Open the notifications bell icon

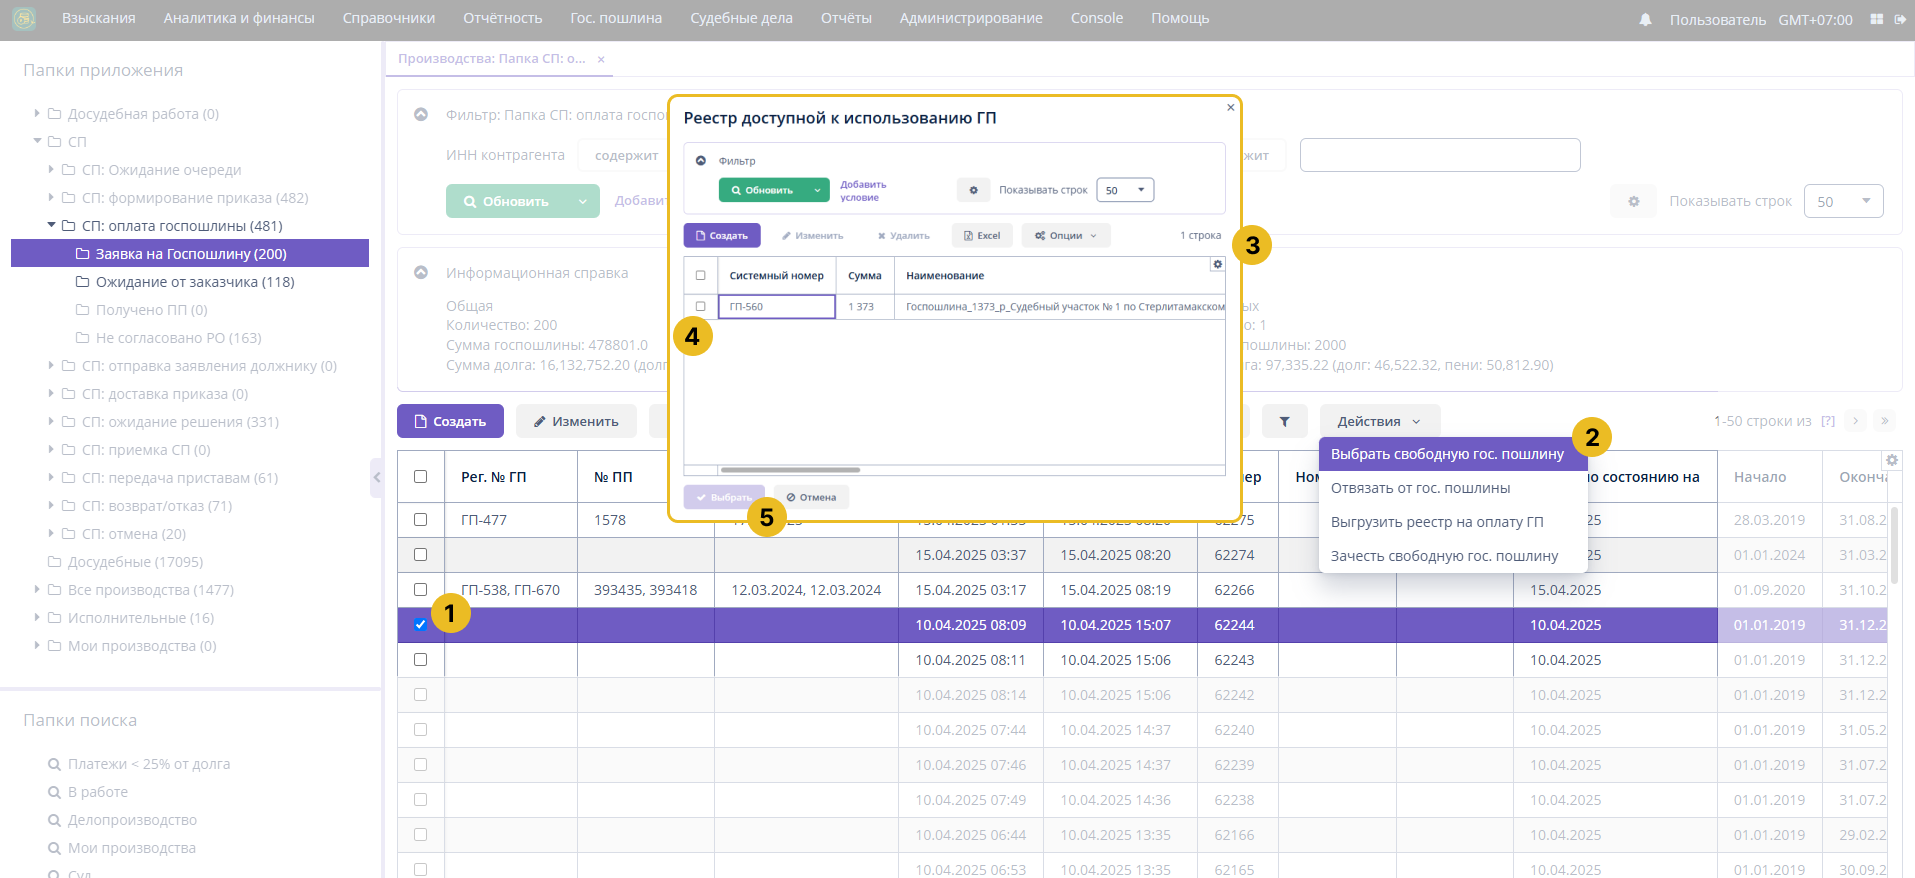[x=1645, y=19]
